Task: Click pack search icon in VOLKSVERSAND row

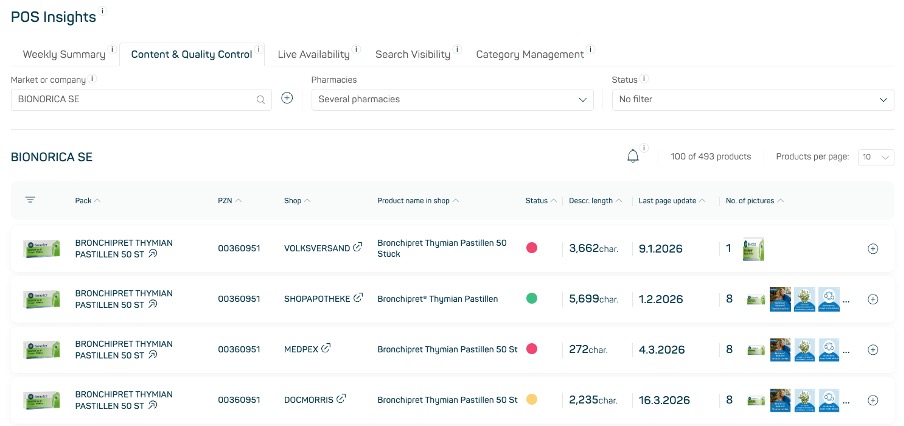Action: coord(152,254)
